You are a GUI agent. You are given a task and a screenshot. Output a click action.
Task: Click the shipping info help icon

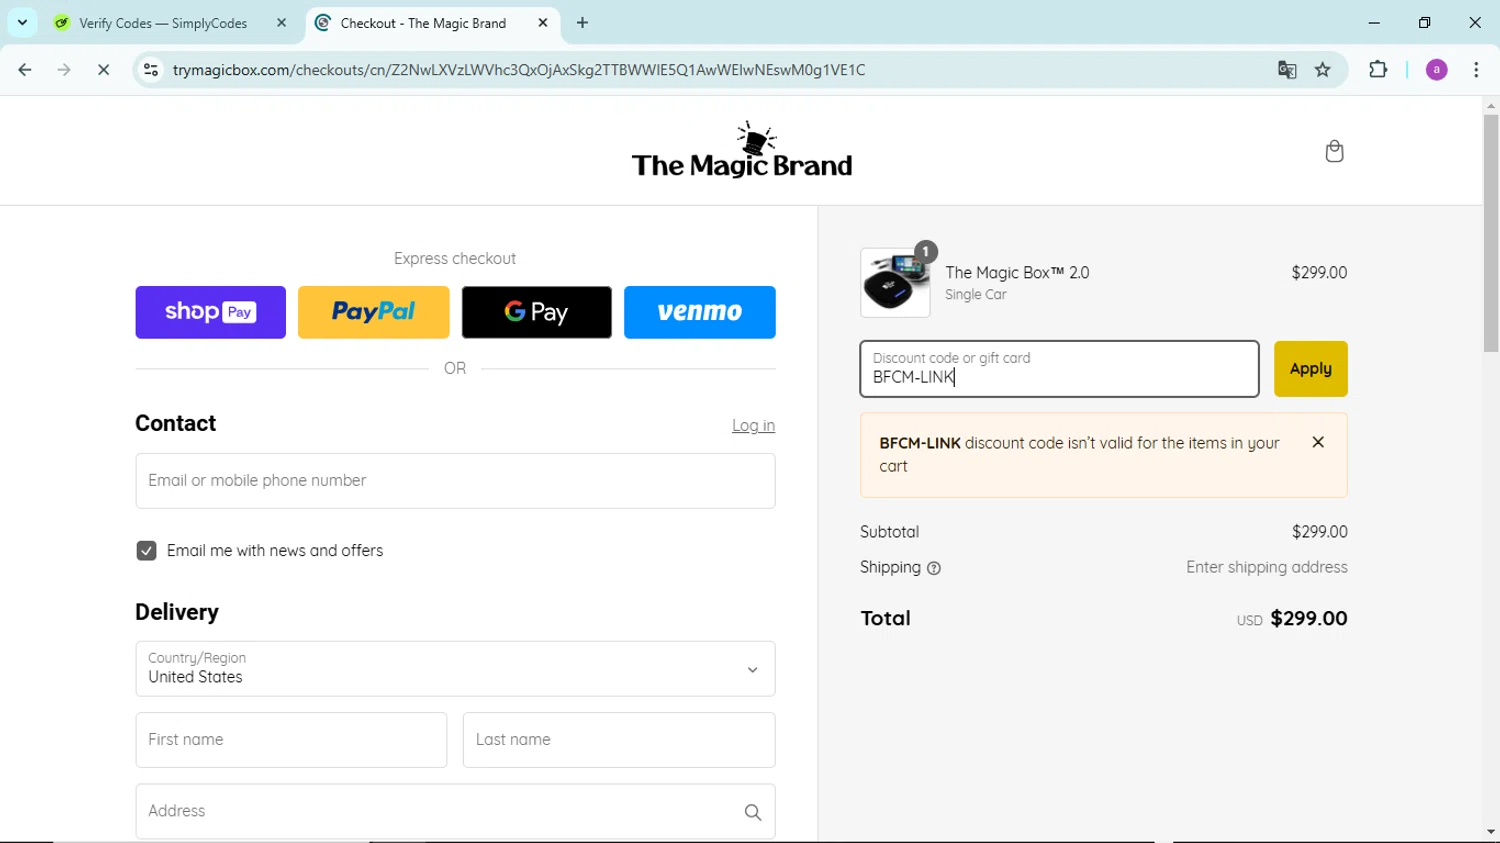click(934, 568)
